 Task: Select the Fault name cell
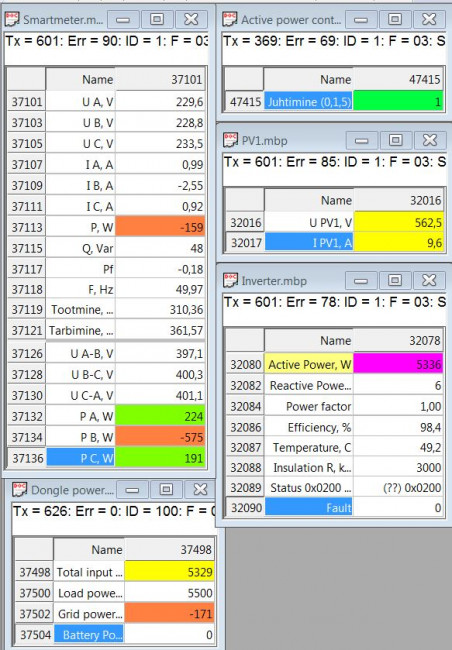tap(309, 507)
